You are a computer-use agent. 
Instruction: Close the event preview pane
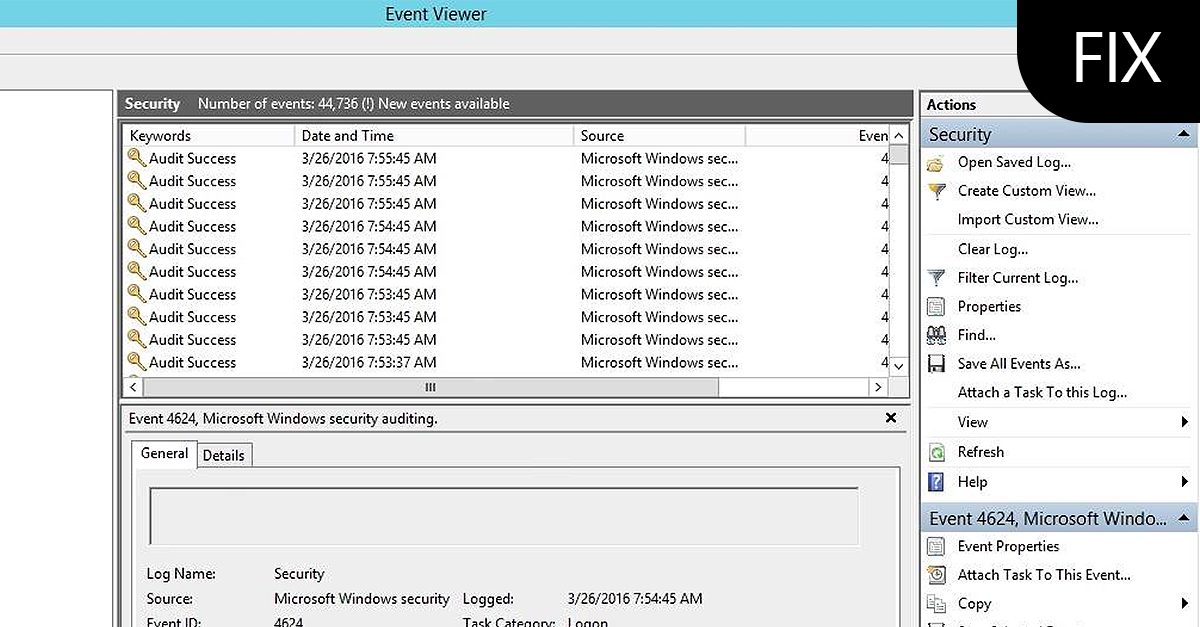890,418
